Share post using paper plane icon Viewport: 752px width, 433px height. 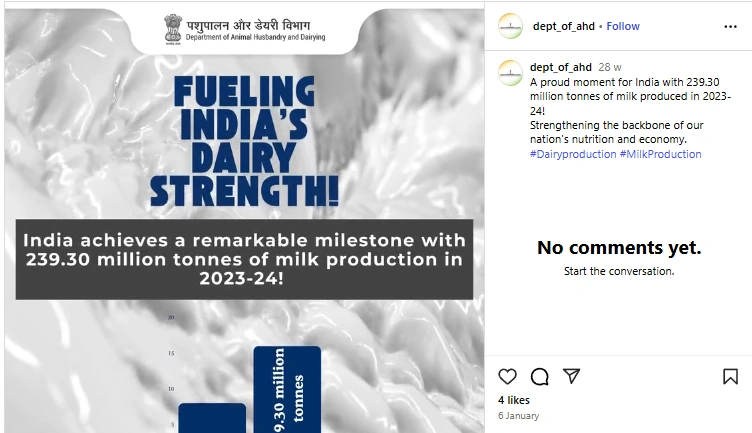click(572, 376)
